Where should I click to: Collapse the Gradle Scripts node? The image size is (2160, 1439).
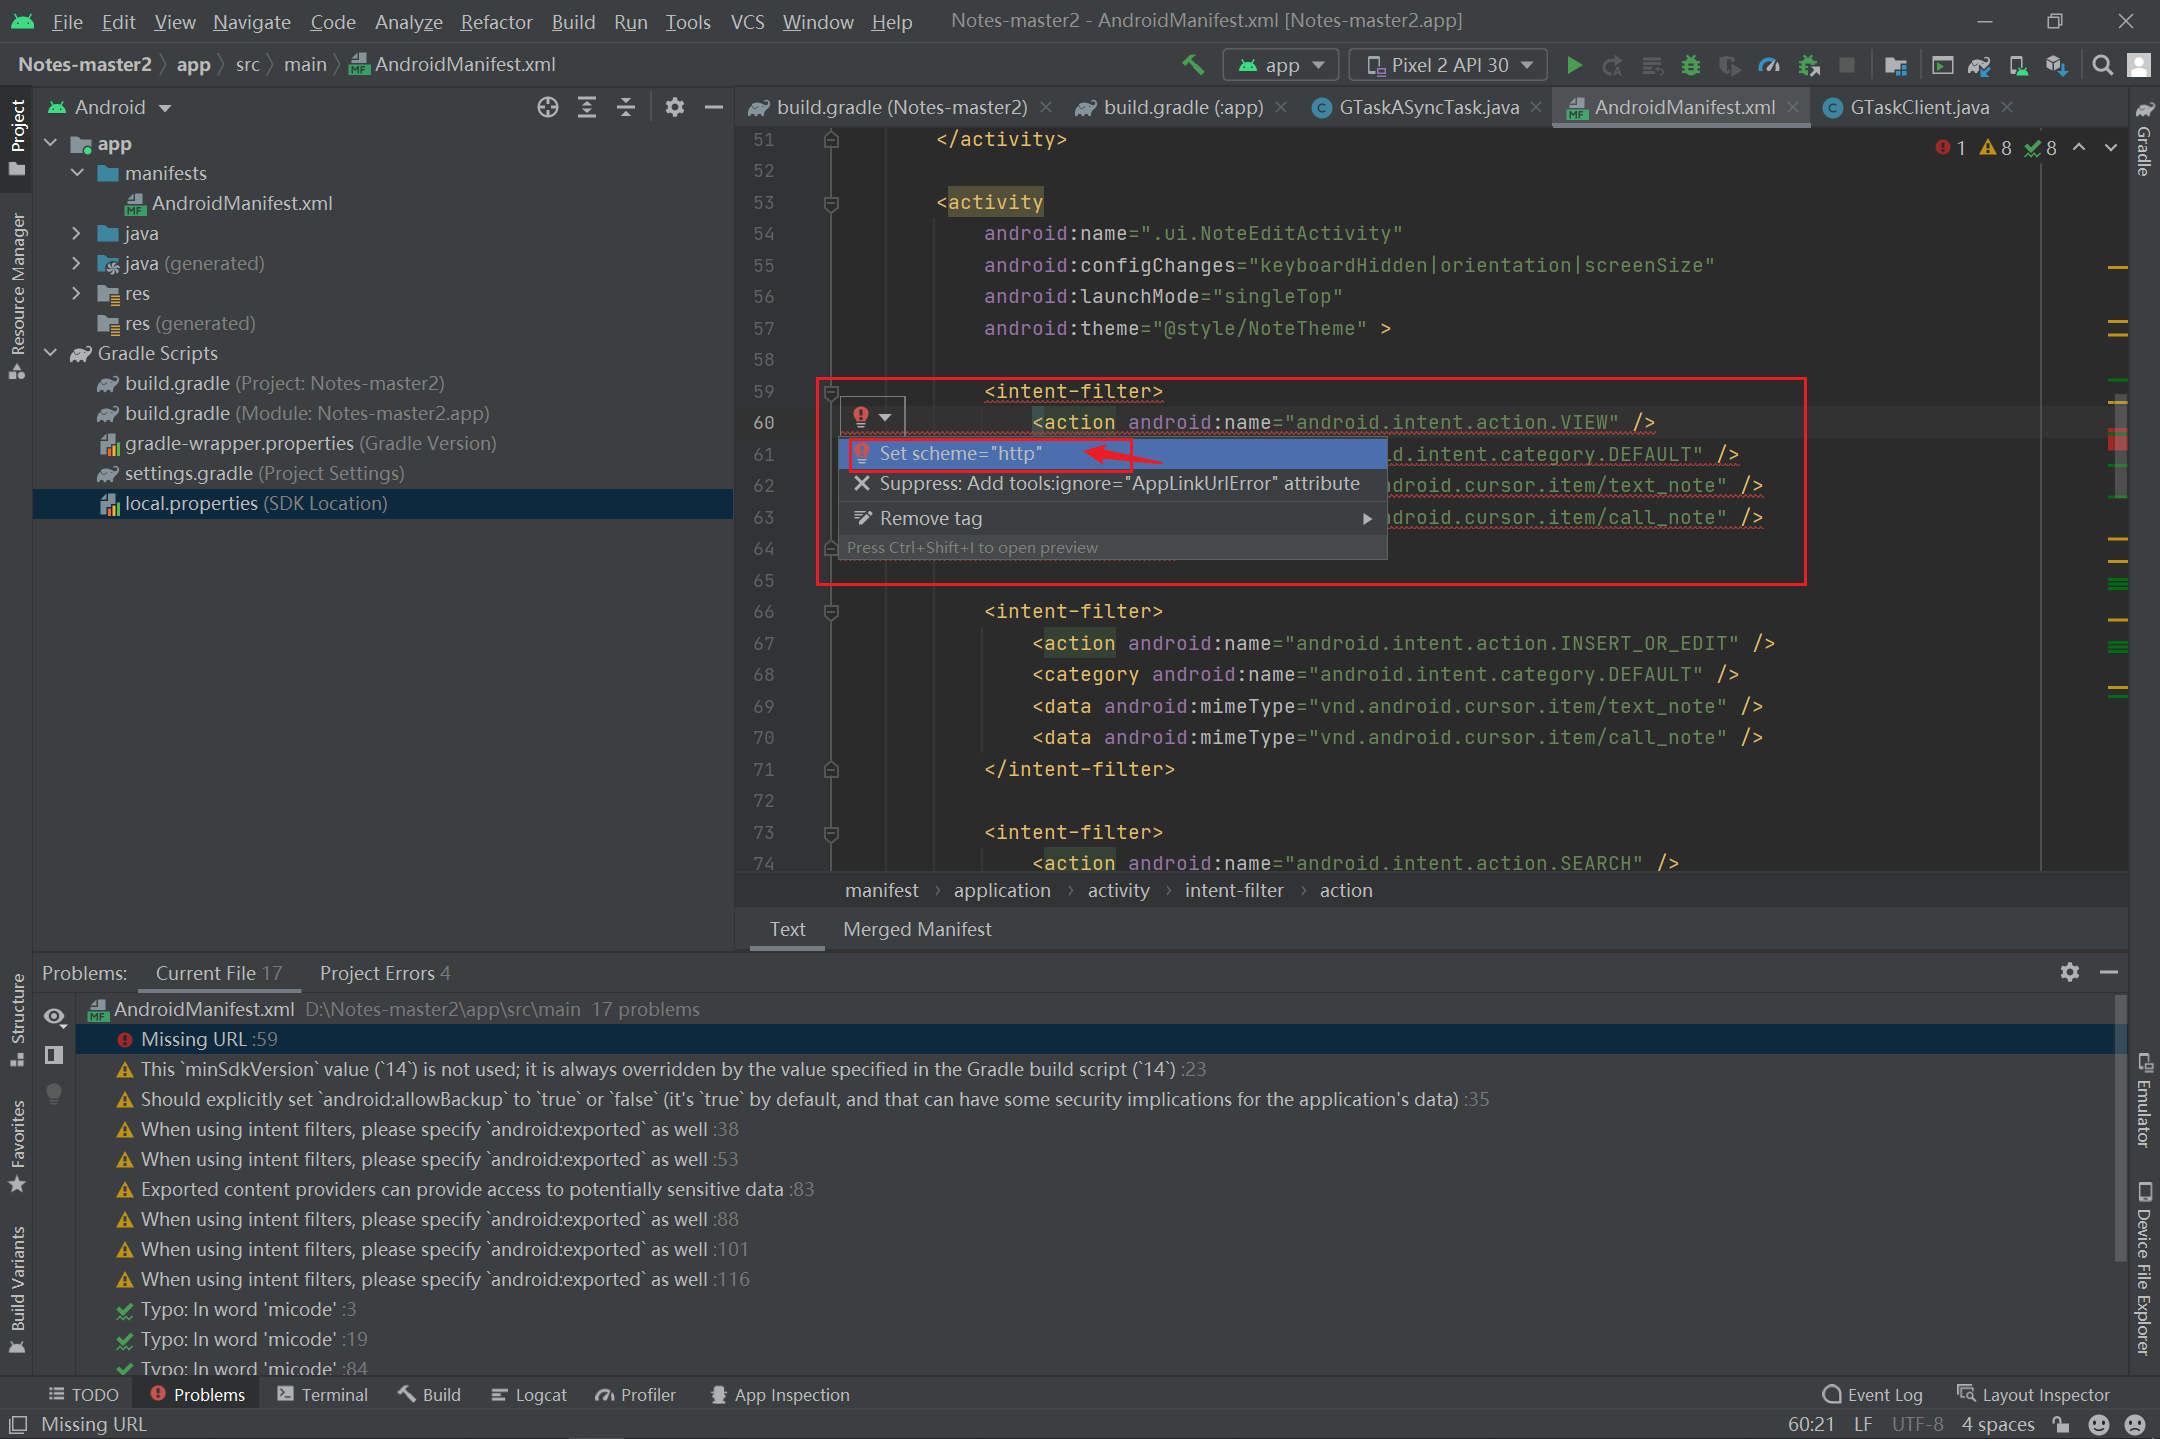[51, 354]
